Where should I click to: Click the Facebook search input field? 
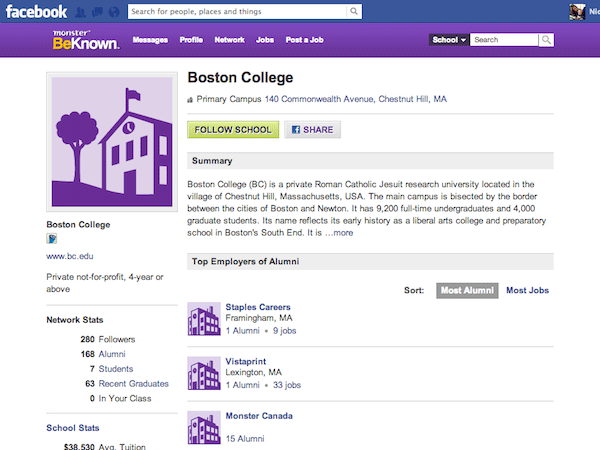click(237, 11)
